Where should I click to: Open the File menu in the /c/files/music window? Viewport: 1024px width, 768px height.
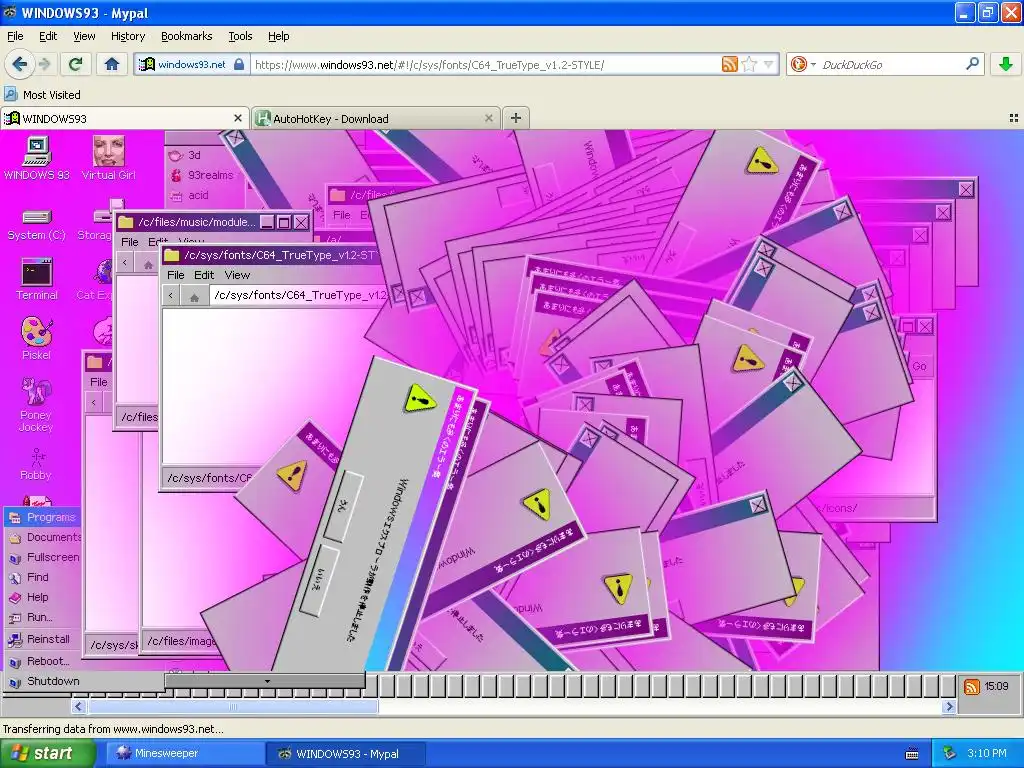(129, 242)
